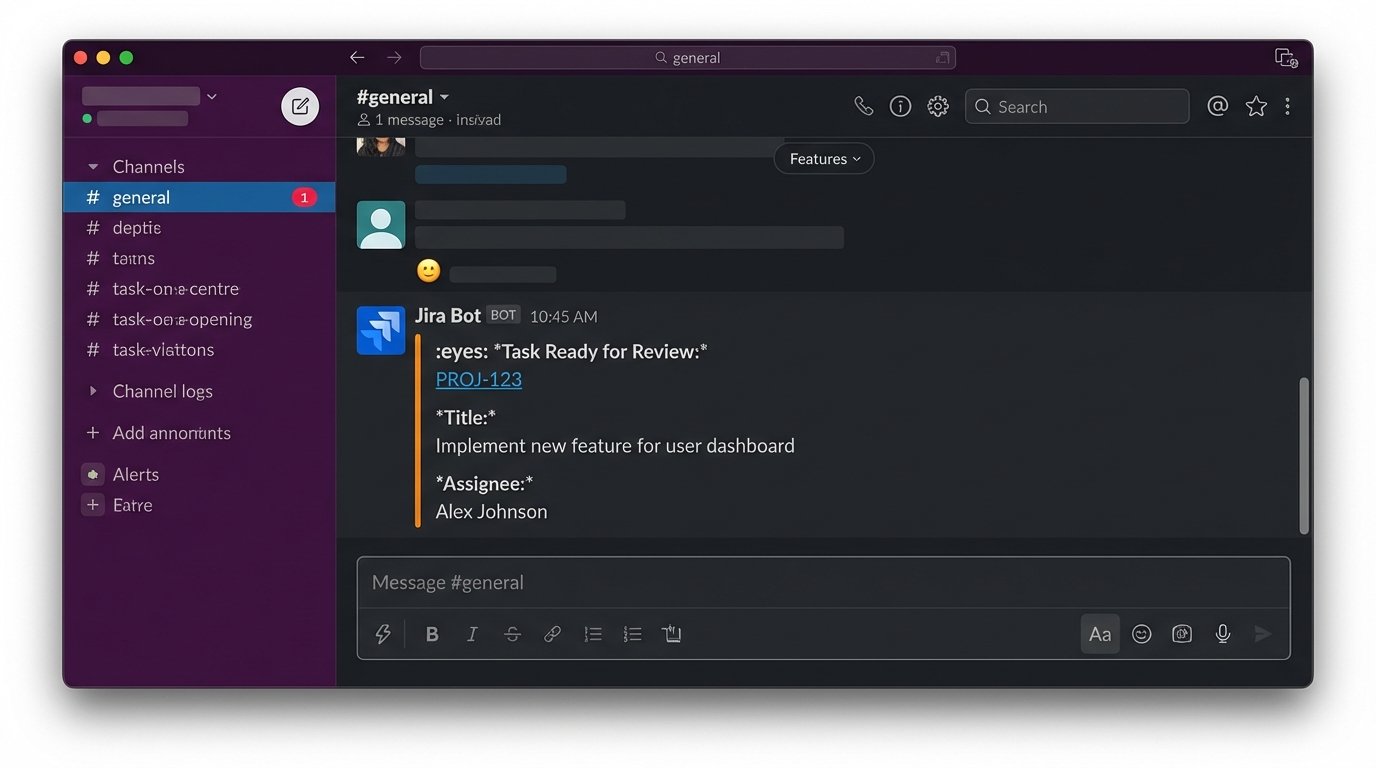
Task: Switch to the deptie channel
Action: (136, 227)
